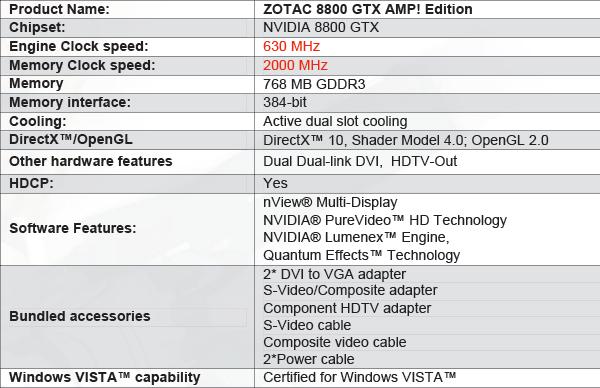Screen dimensions: 600x388
Task: Click the nView Multi-Display line
Action: point(330,202)
